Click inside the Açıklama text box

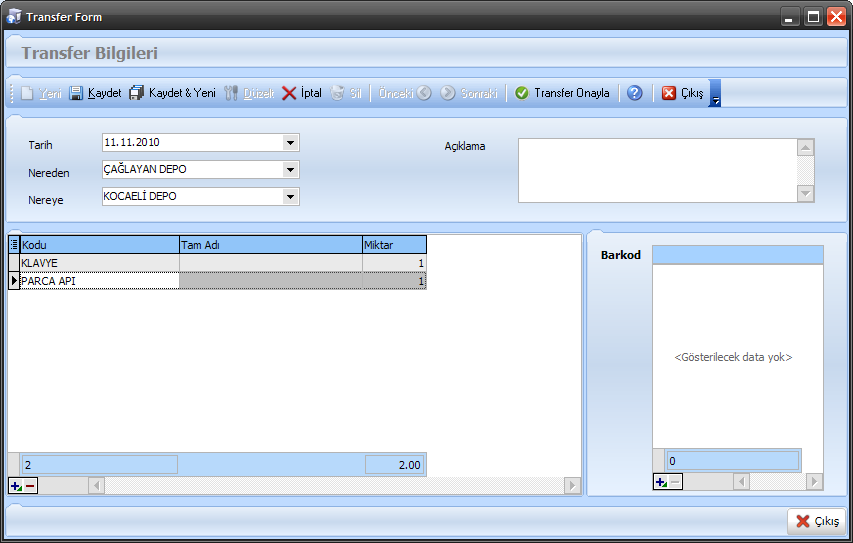(656, 170)
